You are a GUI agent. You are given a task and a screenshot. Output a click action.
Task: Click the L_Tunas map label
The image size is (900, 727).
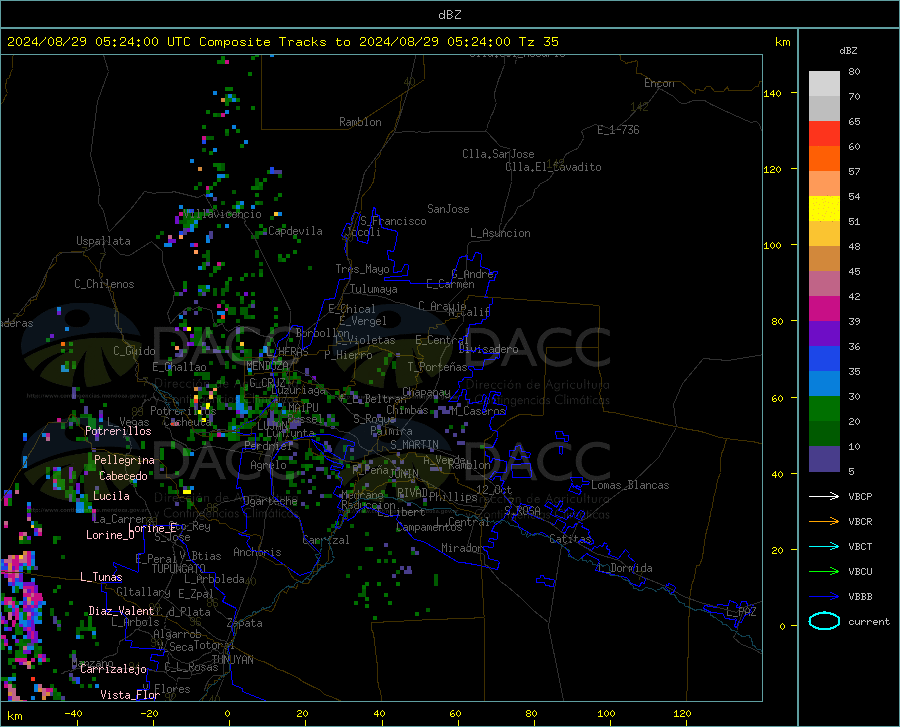(101, 577)
